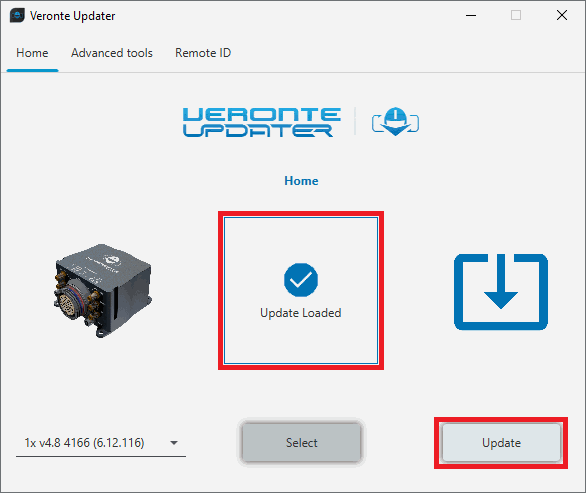
Task: Click the Veronte Updater text logo
Action: [262, 122]
